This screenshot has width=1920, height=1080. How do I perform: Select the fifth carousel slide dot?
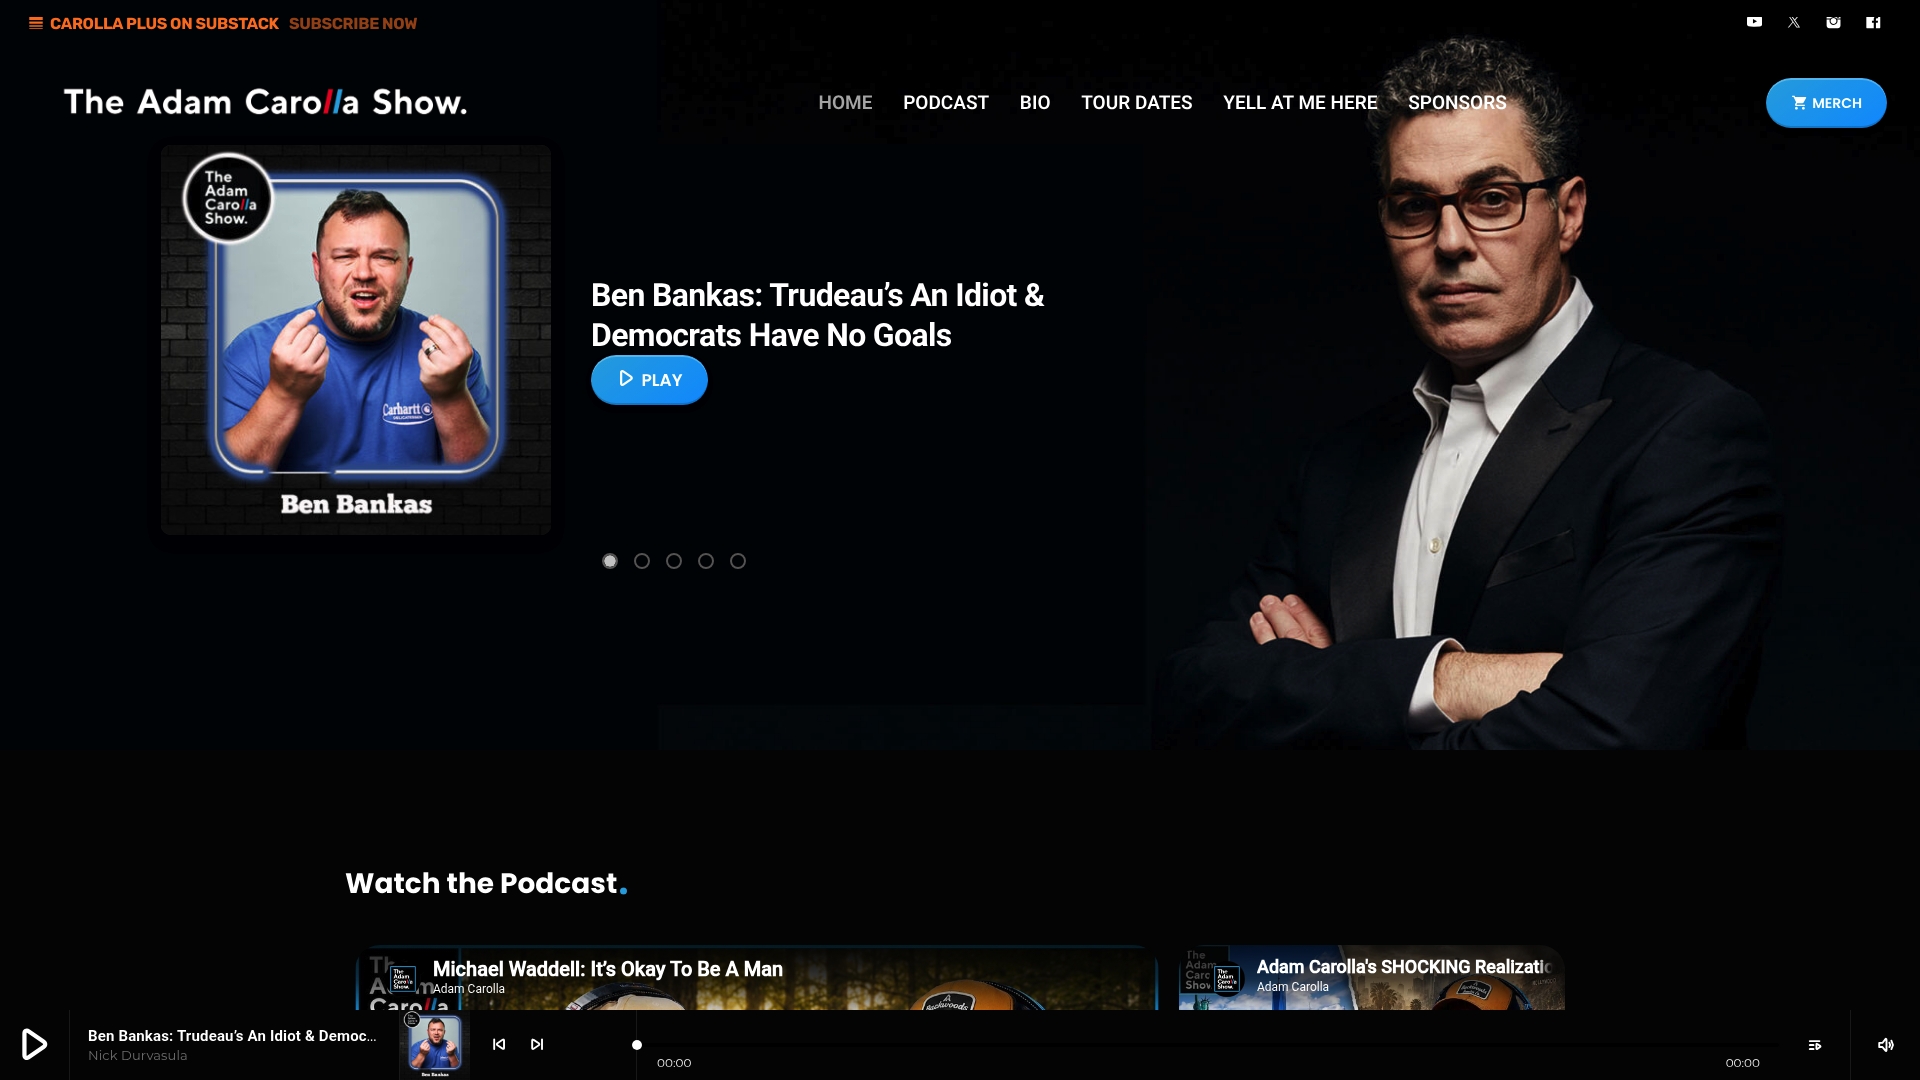pos(738,561)
